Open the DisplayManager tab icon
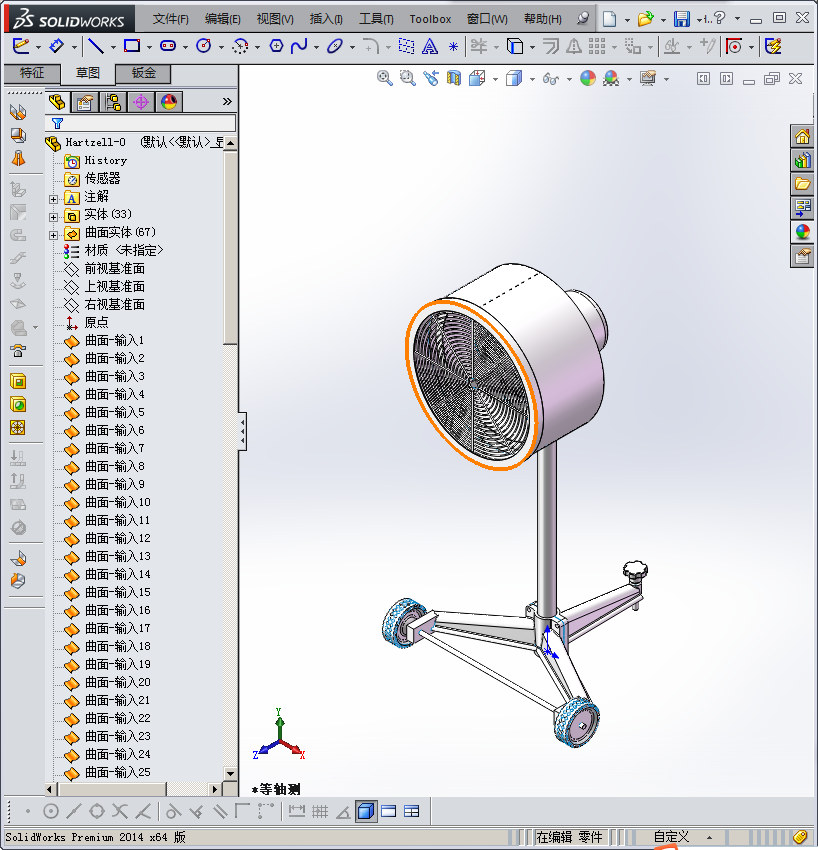This screenshot has height=850, width=818. (x=169, y=102)
